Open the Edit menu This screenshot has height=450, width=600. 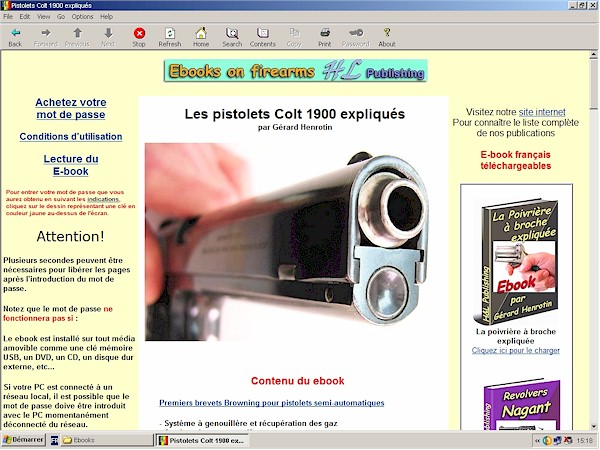click(25, 16)
